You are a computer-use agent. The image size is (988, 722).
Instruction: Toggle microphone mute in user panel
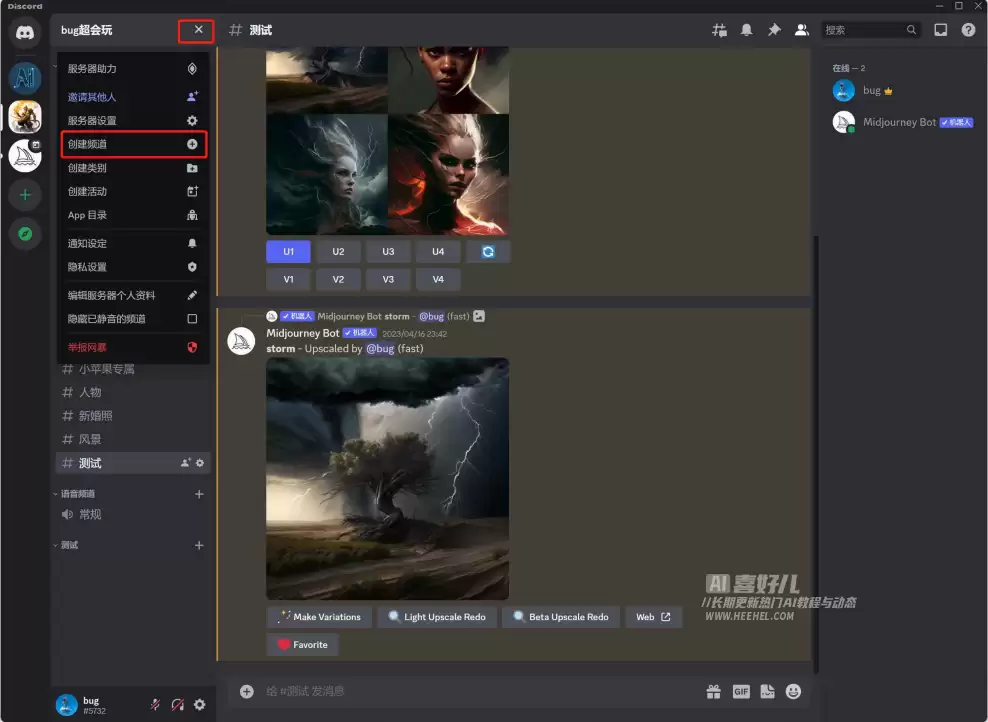click(155, 704)
